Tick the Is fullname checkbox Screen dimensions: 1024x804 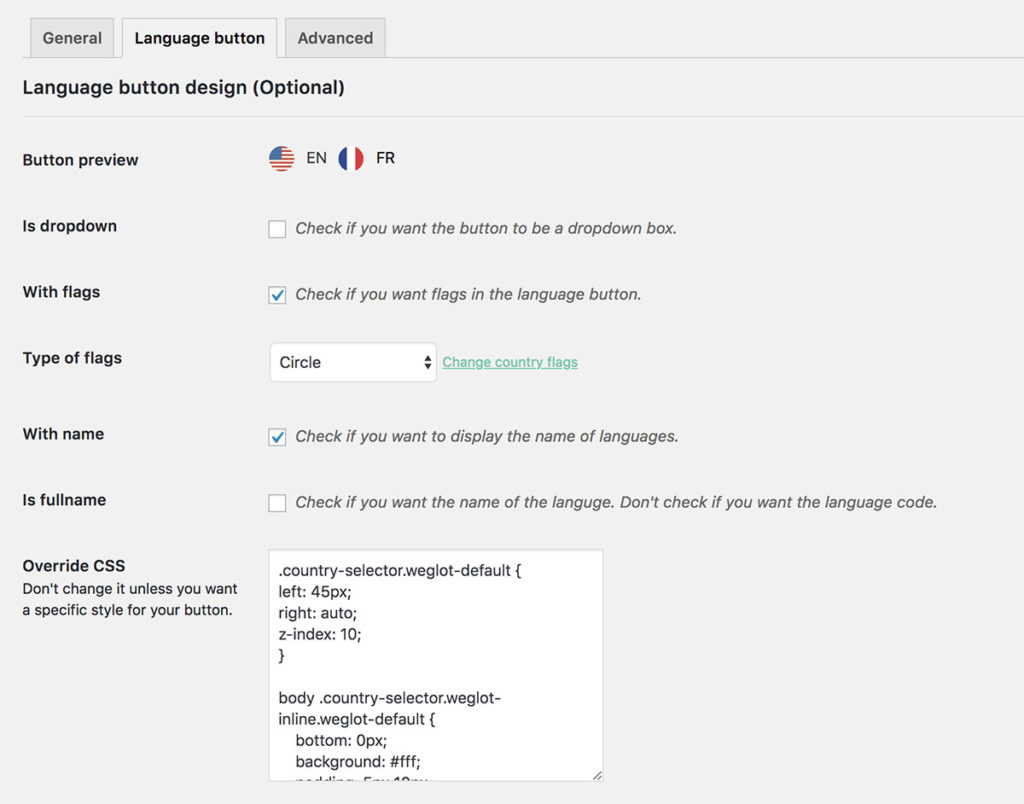[x=277, y=503]
